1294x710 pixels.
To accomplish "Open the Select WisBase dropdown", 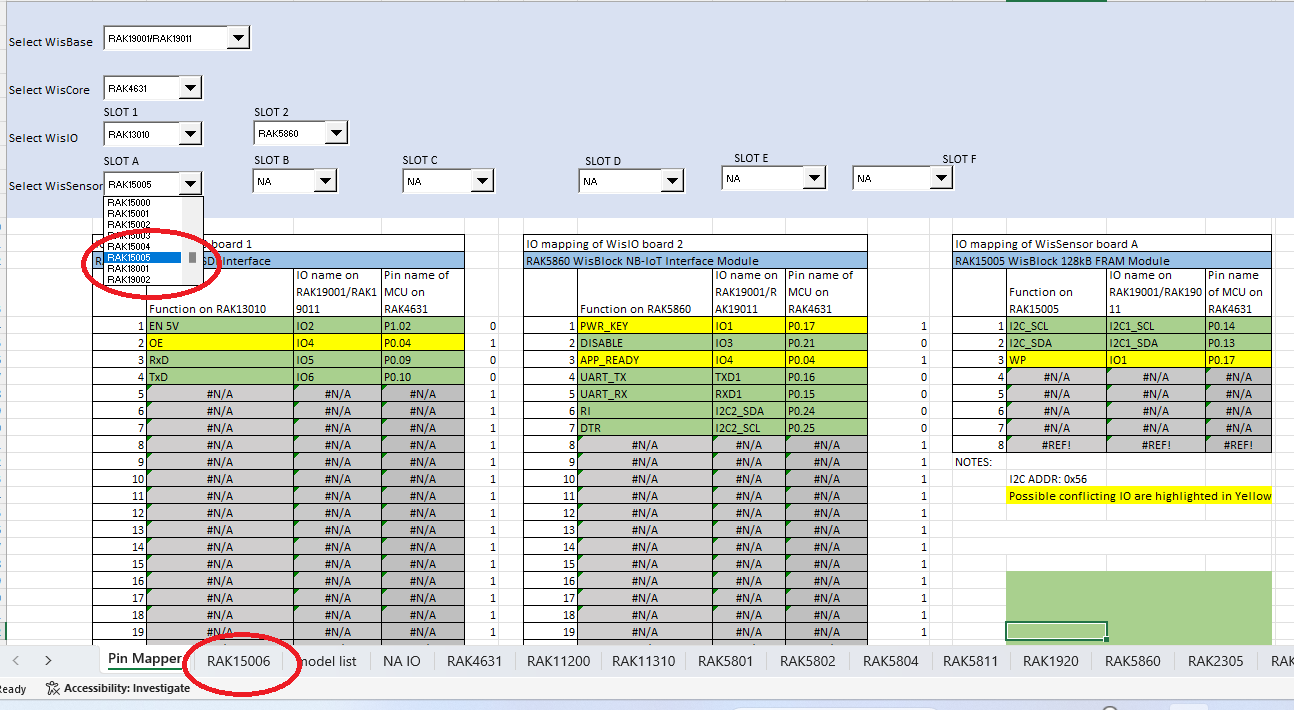I will (237, 39).
